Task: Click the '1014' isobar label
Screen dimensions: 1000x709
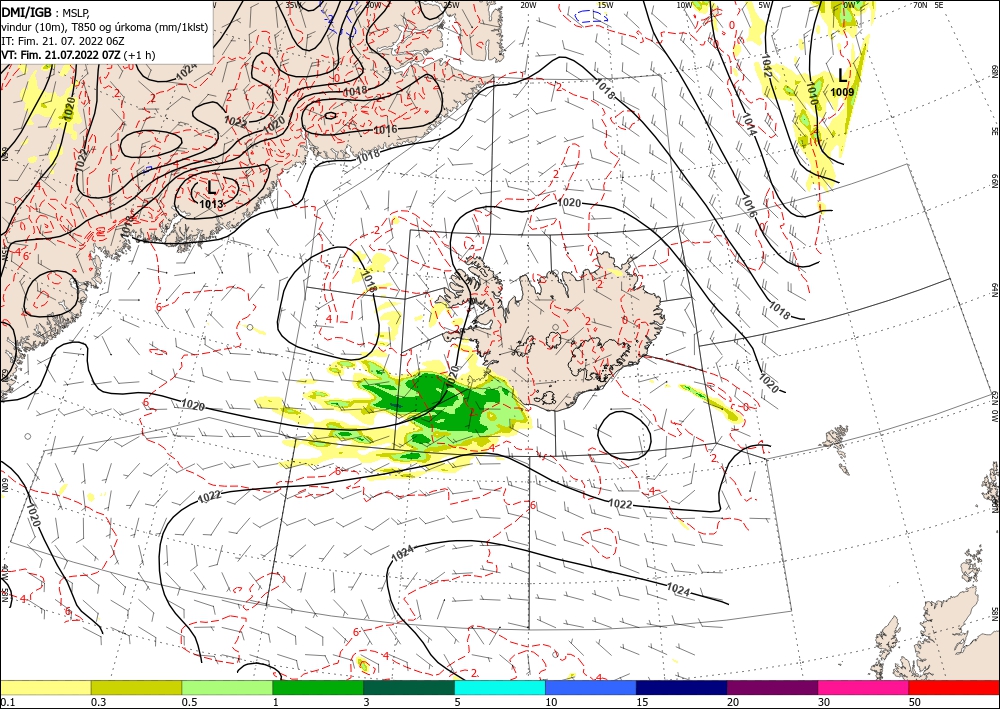Action: (748, 123)
